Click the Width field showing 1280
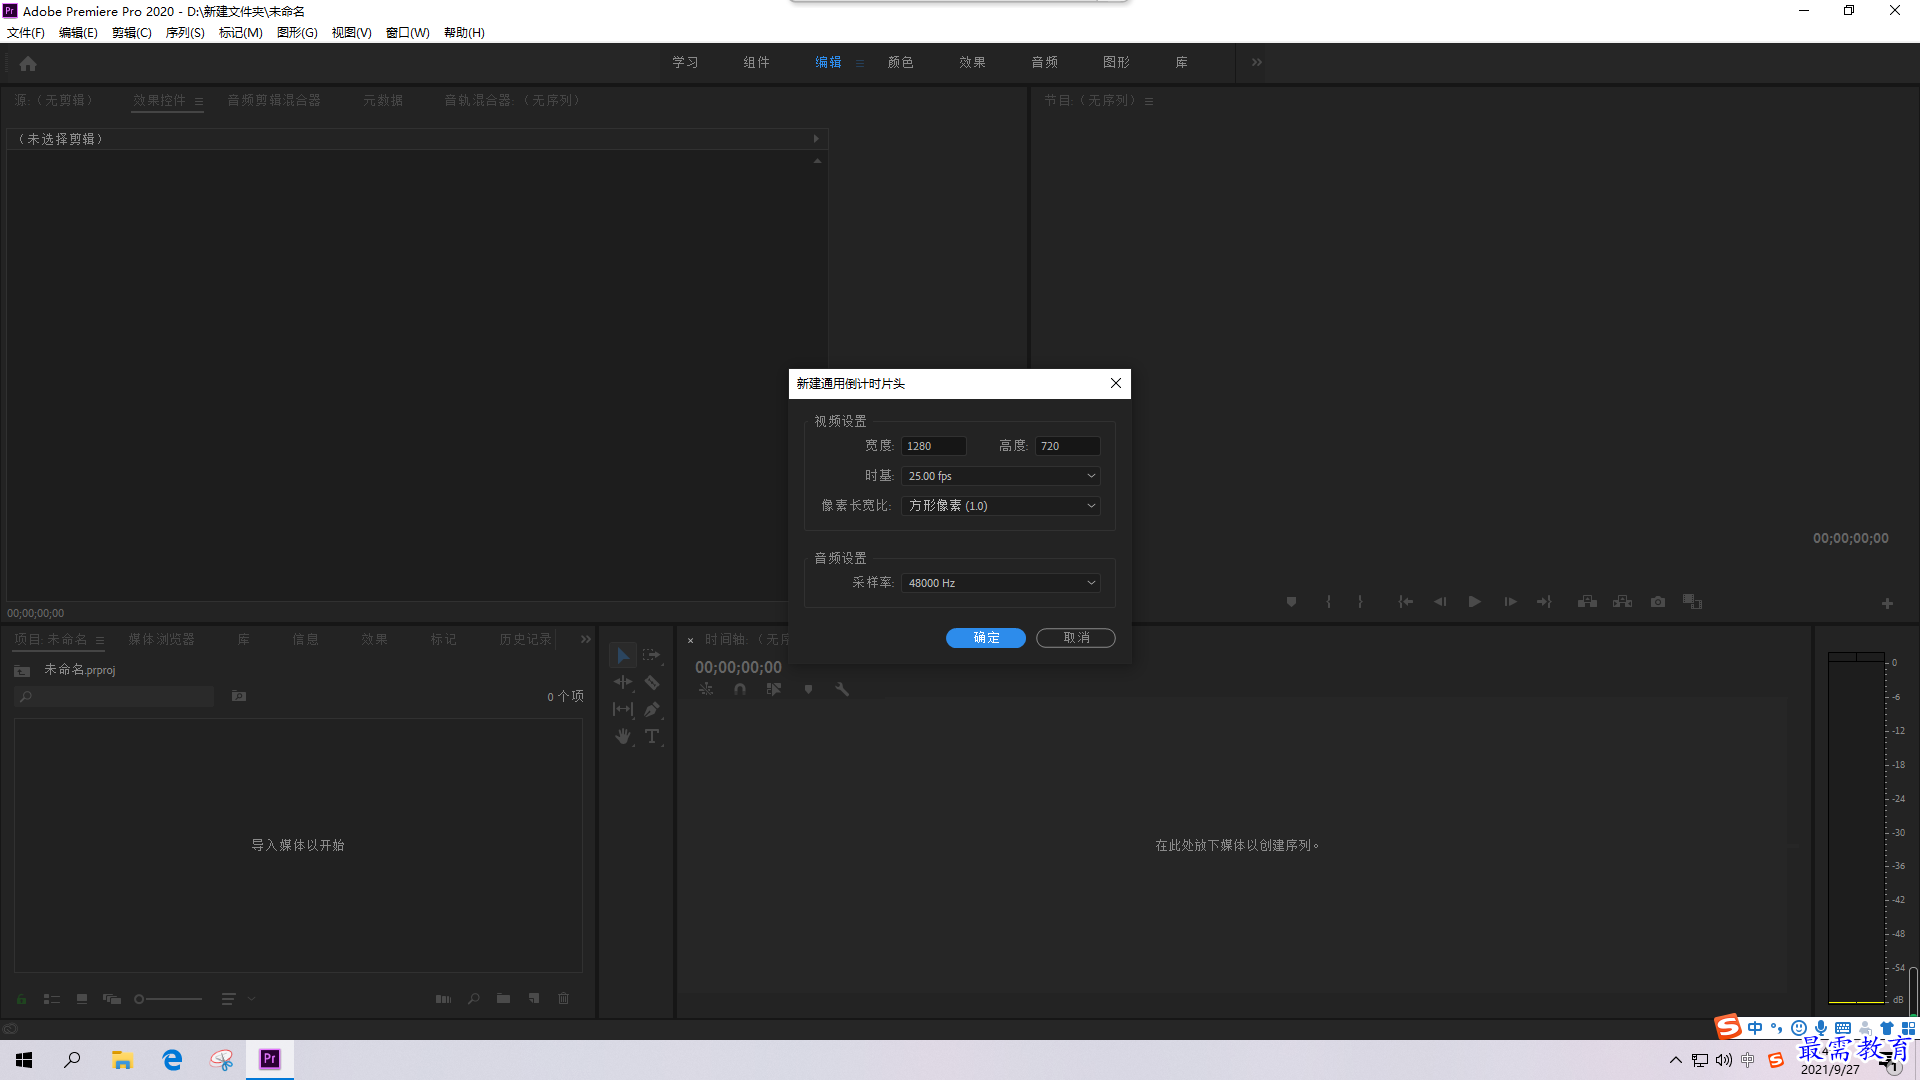 pyautogui.click(x=934, y=446)
